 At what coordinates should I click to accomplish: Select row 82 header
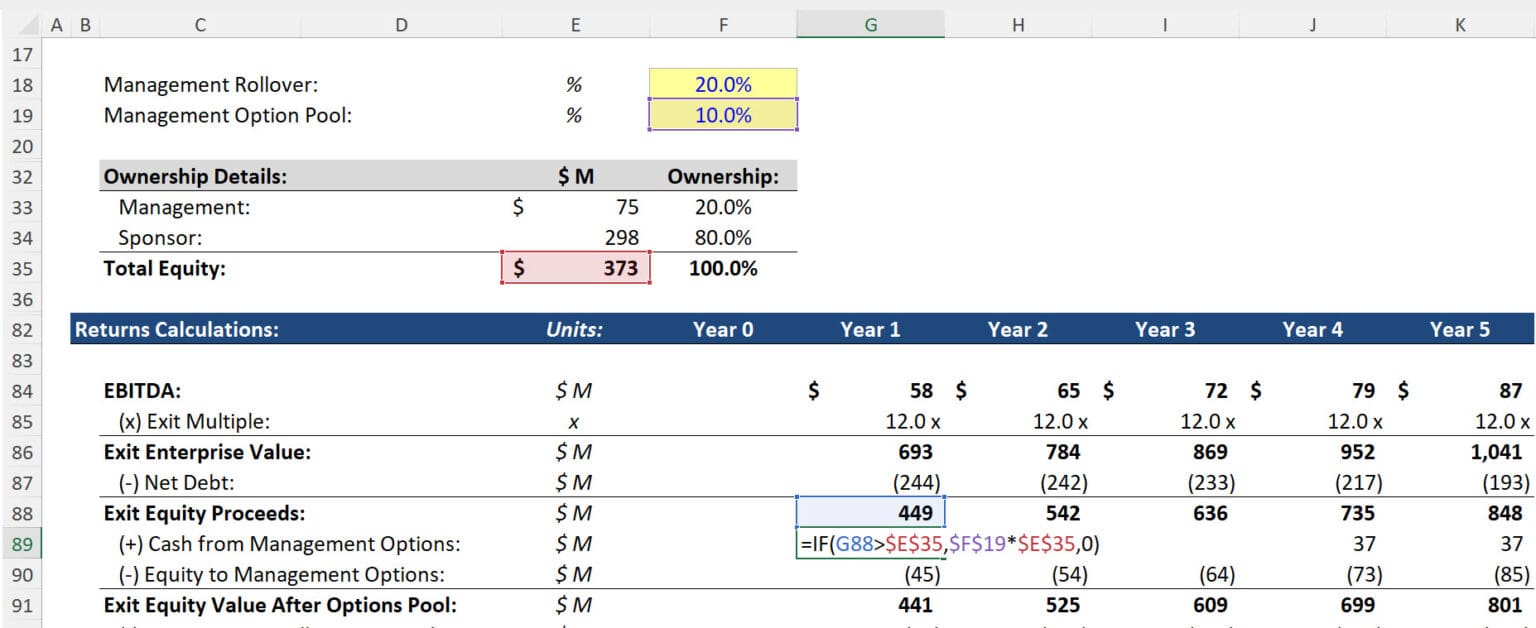[x=22, y=329]
